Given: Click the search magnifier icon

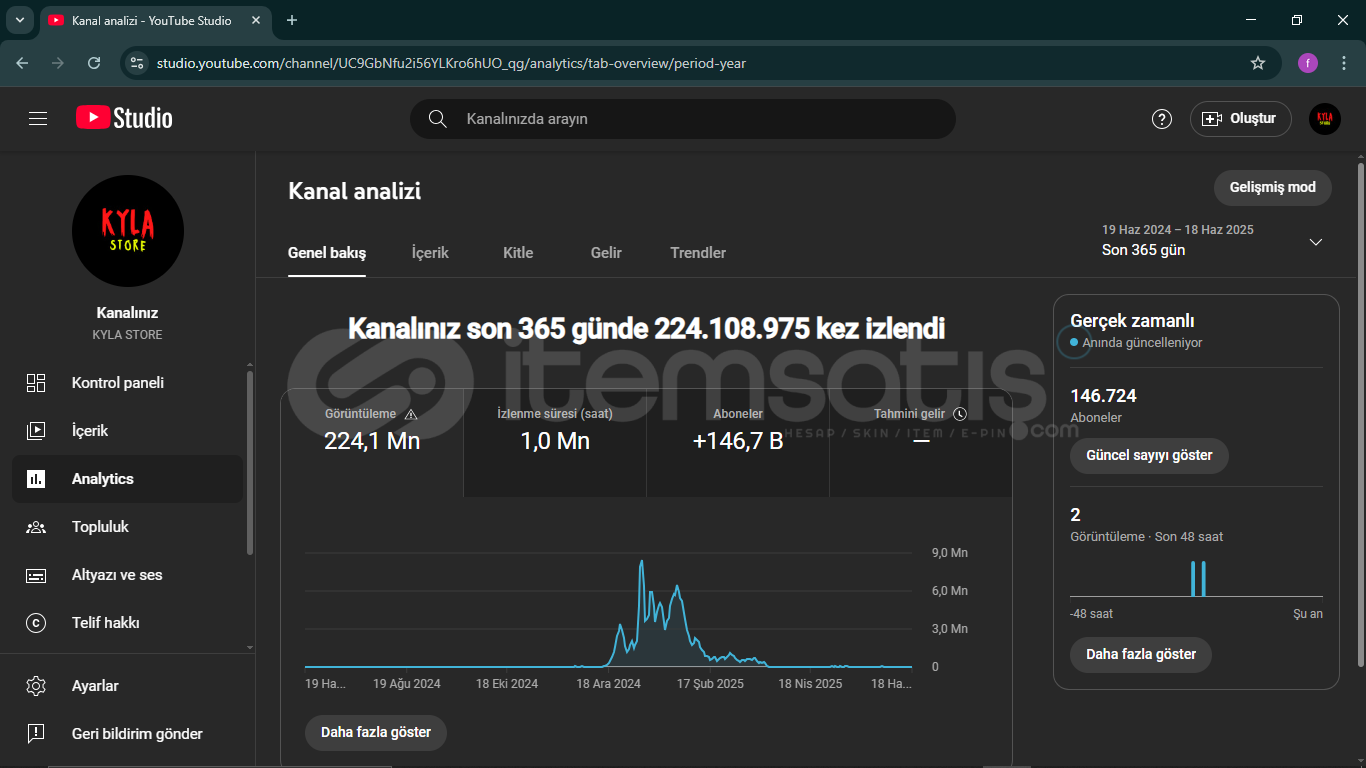Looking at the screenshot, I should 437,119.
